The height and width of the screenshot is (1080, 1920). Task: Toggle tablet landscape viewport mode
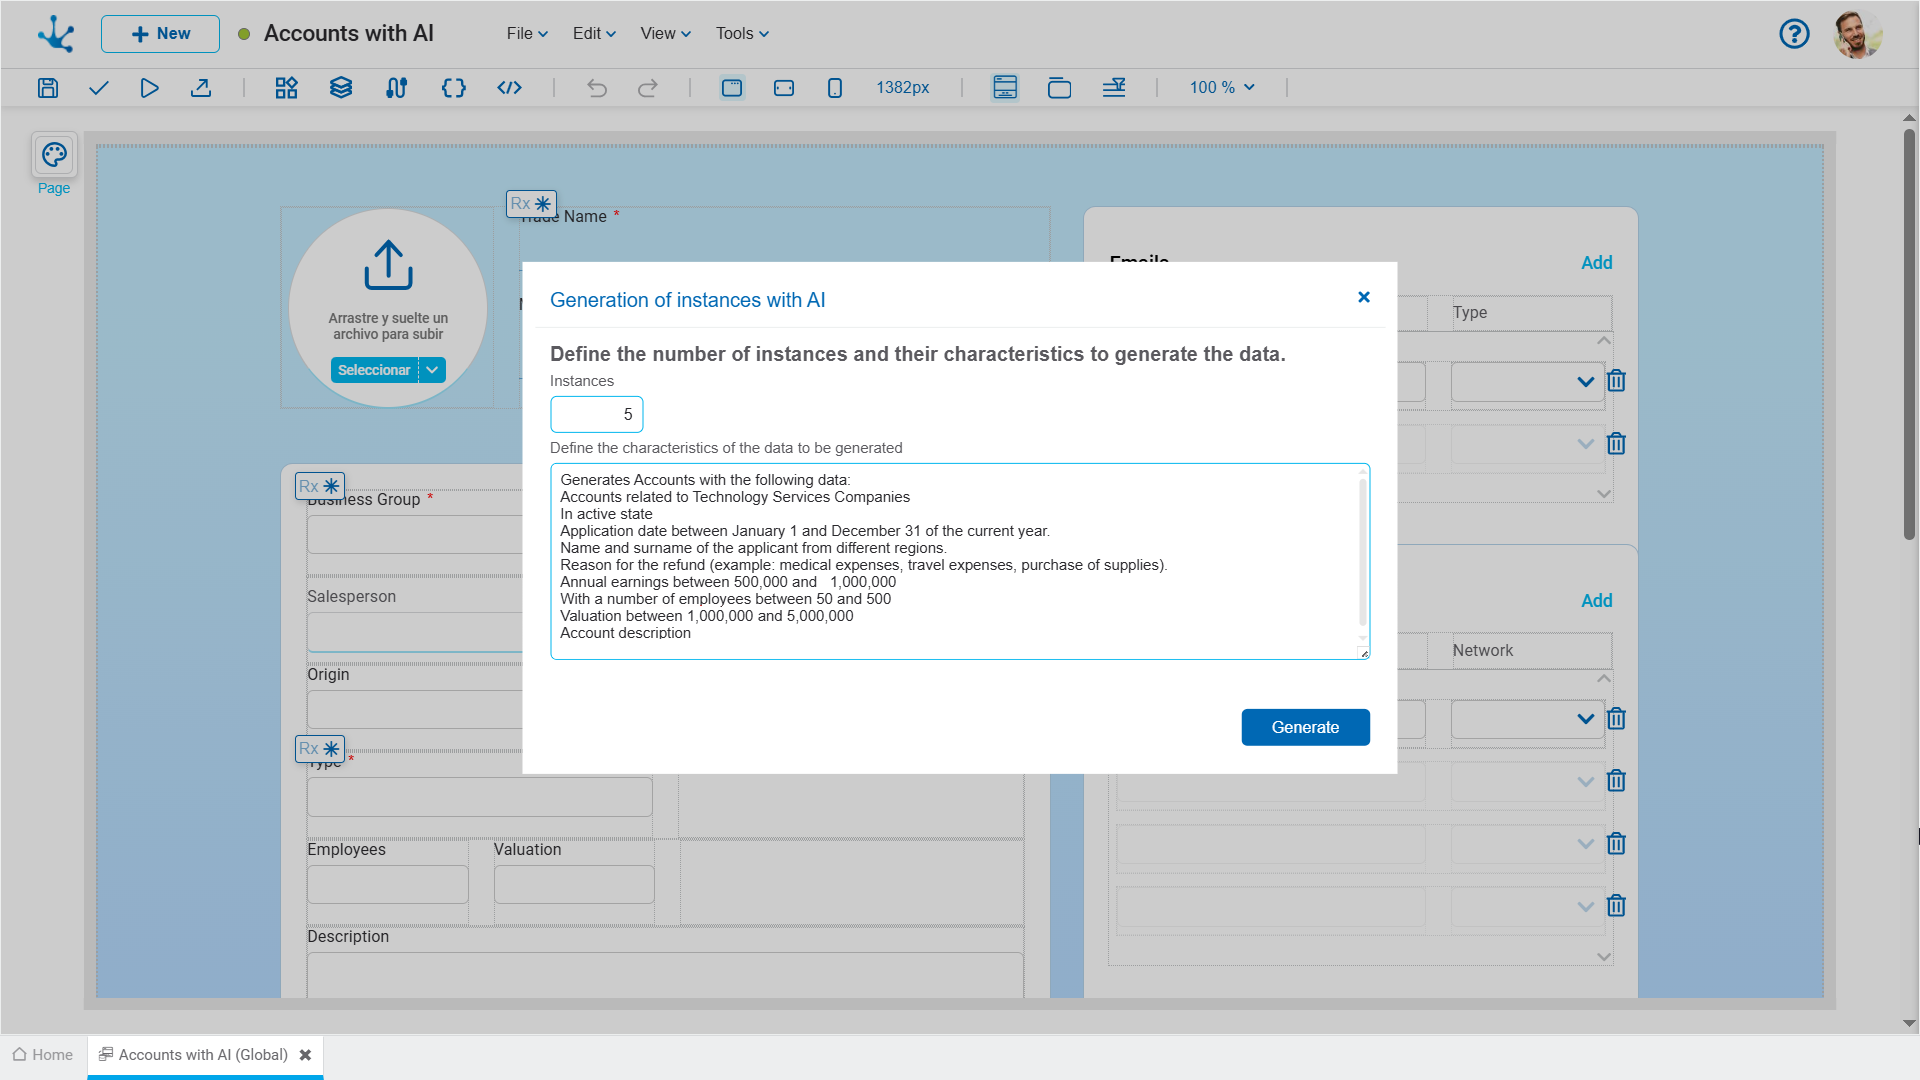click(x=784, y=88)
